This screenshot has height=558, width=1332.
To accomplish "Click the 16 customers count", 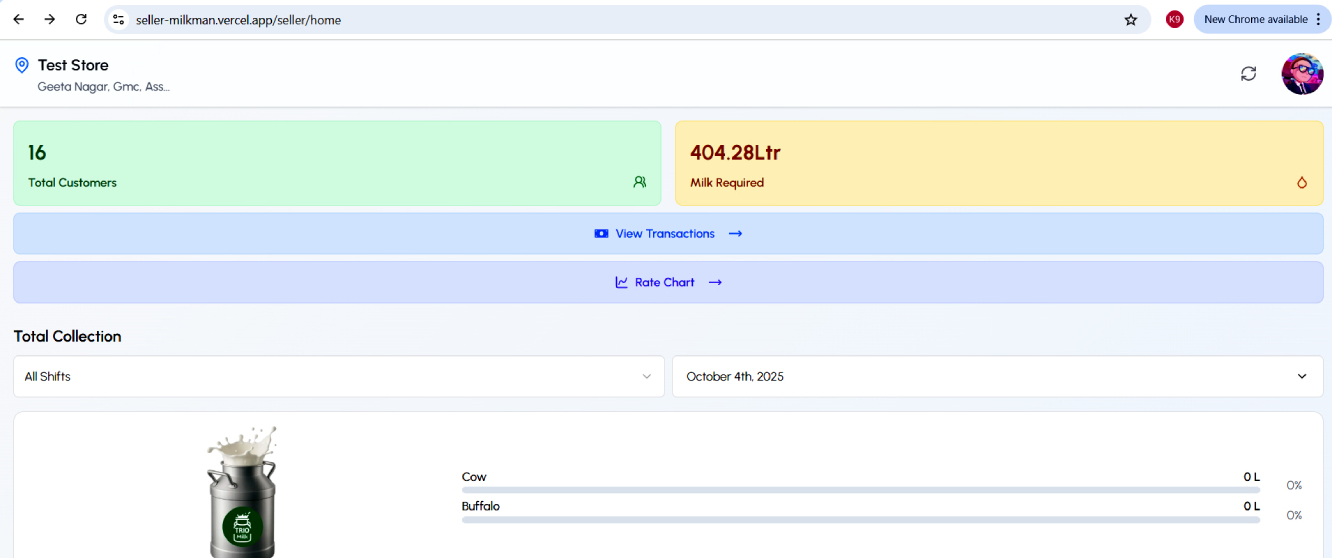I will pyautogui.click(x=37, y=153).
